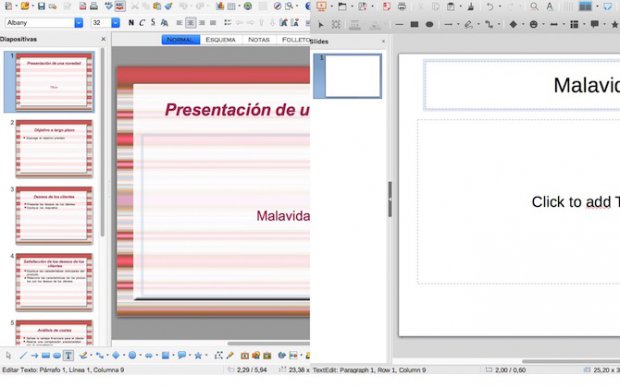The image size is (620, 387).
Task: Select the Text T tool in left drawing bar
Action: 68,355
